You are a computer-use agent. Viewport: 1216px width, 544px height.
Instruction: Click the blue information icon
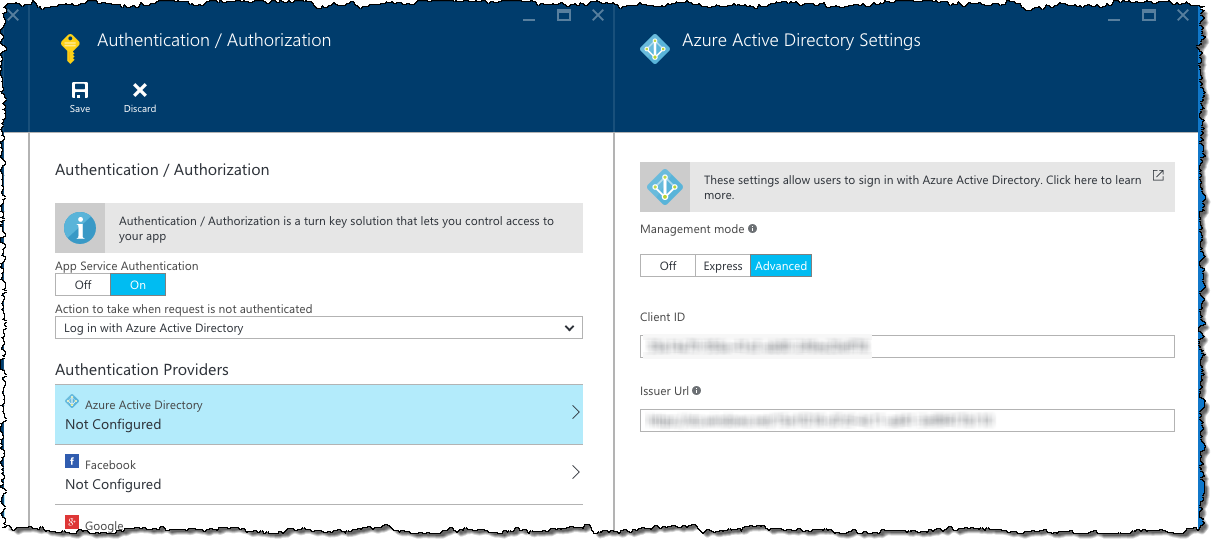[80, 228]
